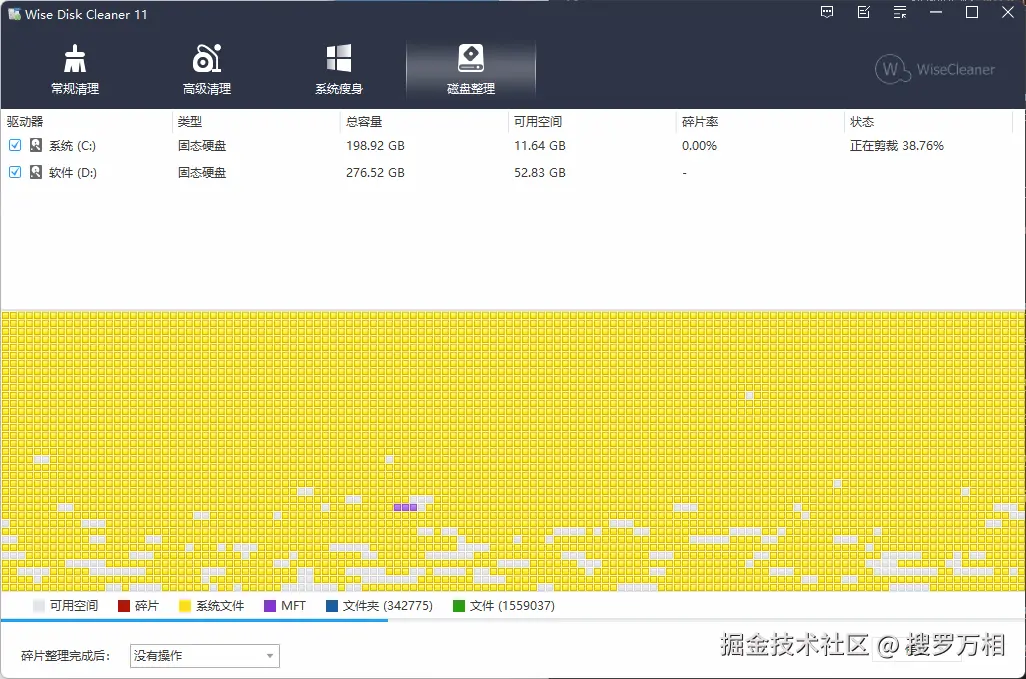
Task: Click the disk icon beside 软件 (D:)
Action: click(36, 172)
